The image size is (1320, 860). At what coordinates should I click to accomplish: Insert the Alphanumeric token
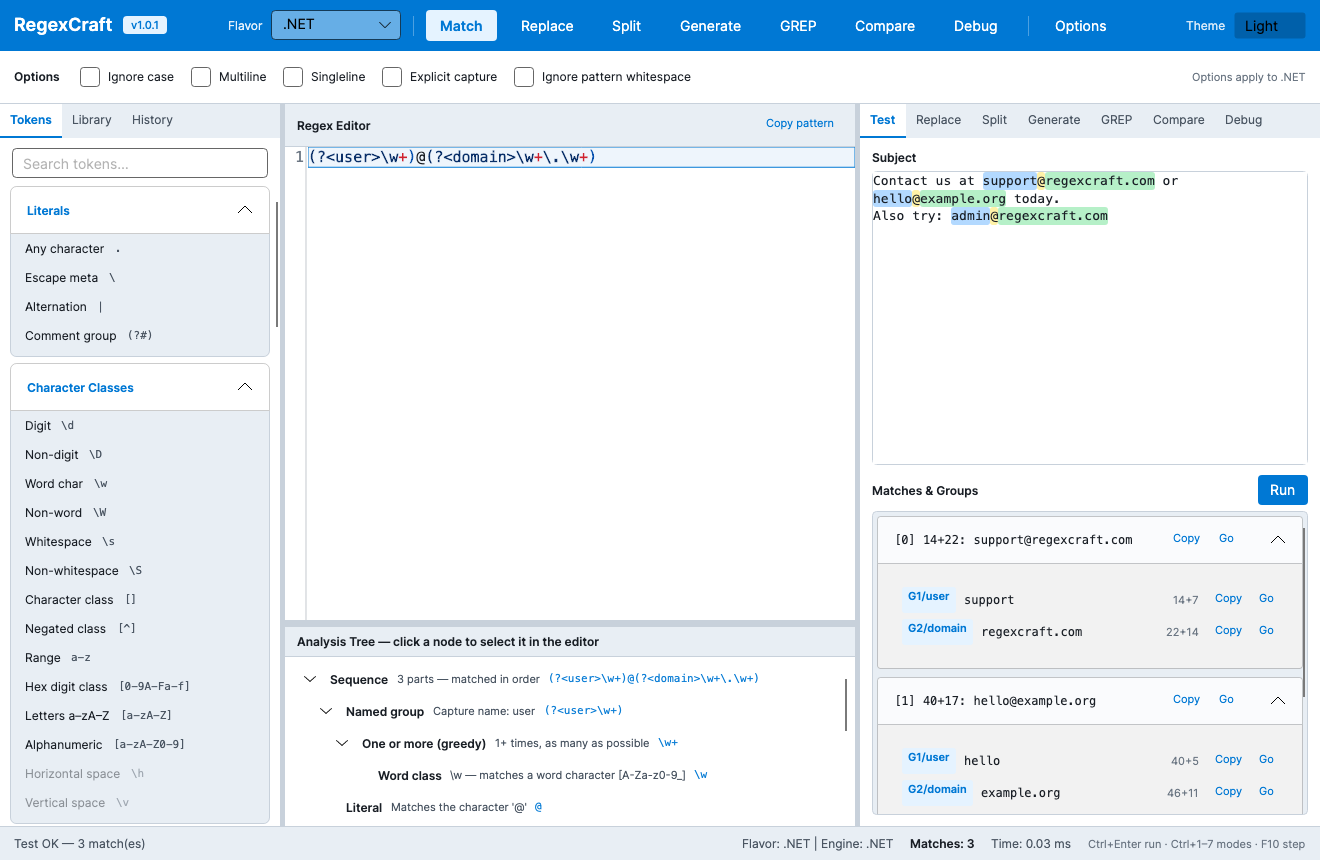tap(140, 745)
